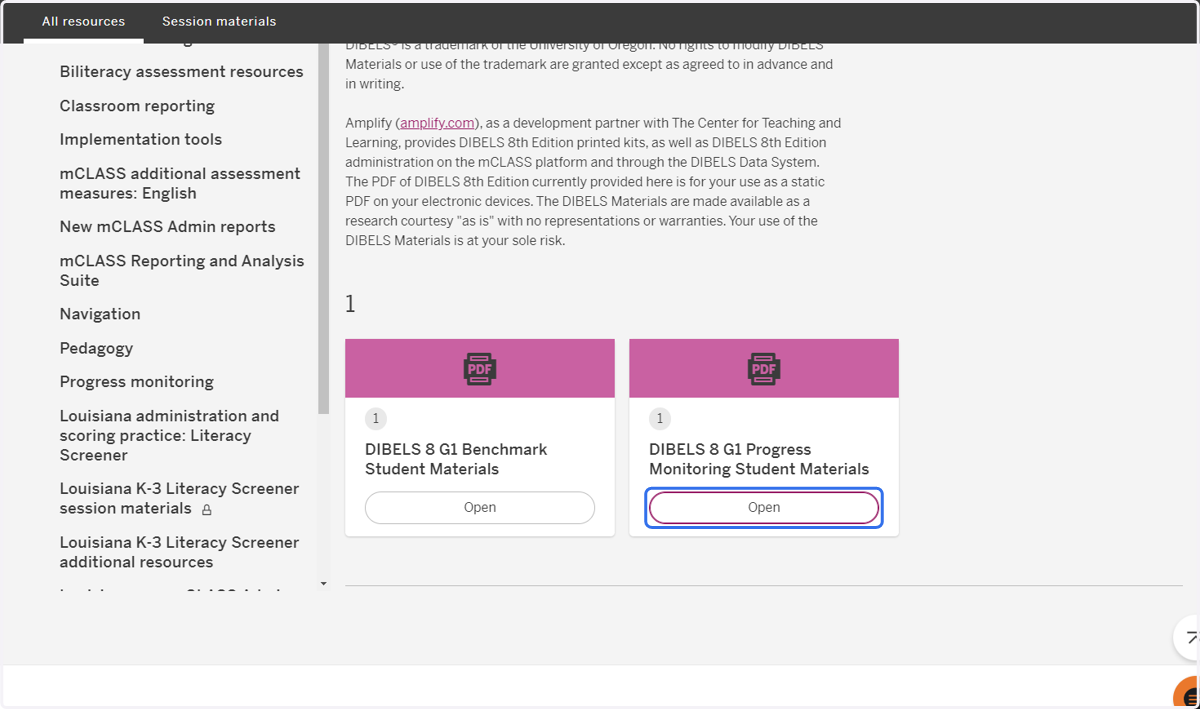Click PDF icon on Progress Monitoring card
1200x709 pixels.
(764, 369)
